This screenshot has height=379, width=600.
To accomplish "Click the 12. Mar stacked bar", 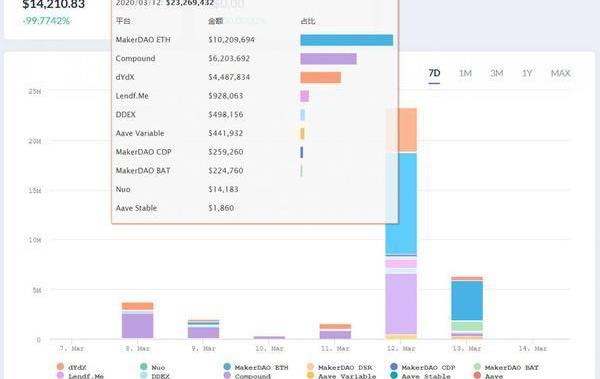I will tap(401, 224).
